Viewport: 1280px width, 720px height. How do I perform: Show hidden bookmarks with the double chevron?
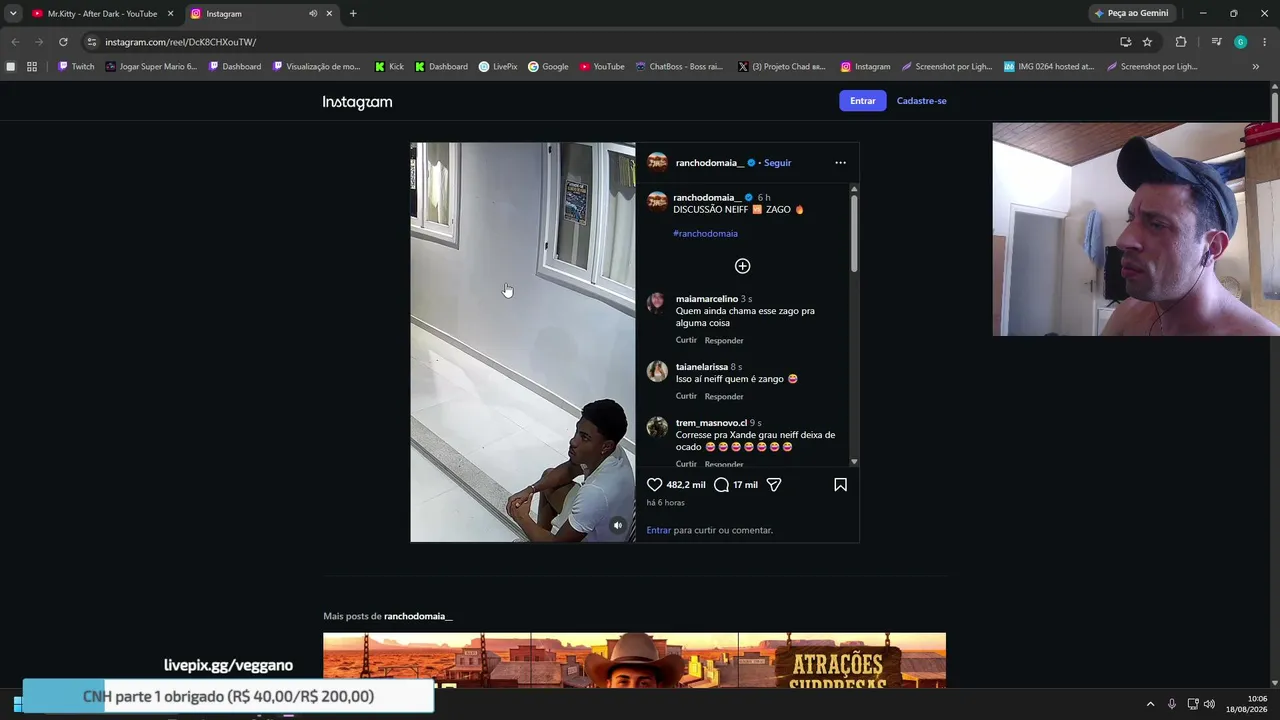pos(1255,67)
